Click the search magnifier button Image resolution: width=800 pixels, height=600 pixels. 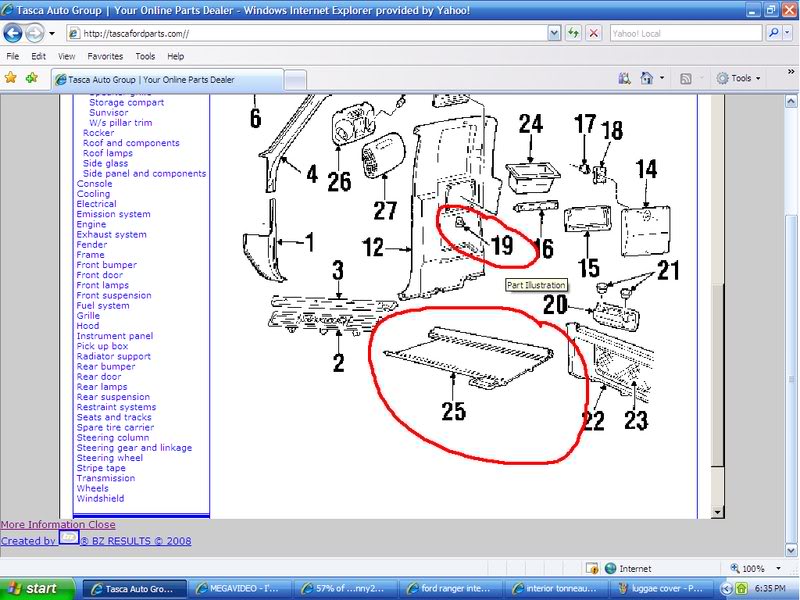tap(773, 34)
